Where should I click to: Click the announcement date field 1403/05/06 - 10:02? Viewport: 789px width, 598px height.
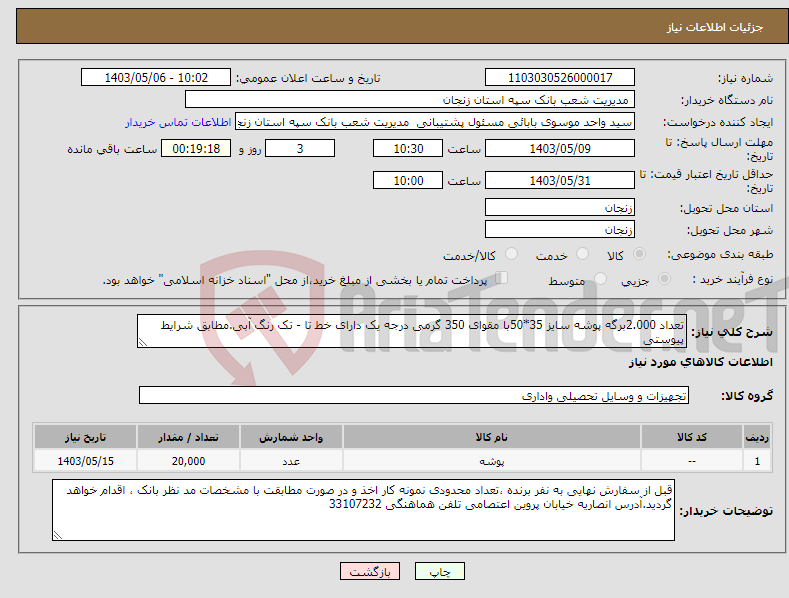[x=156, y=78]
